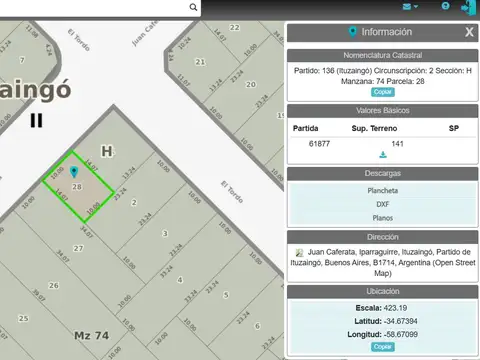480x360 pixels.
Task: Click the Descargas section header
Action: 383,173
